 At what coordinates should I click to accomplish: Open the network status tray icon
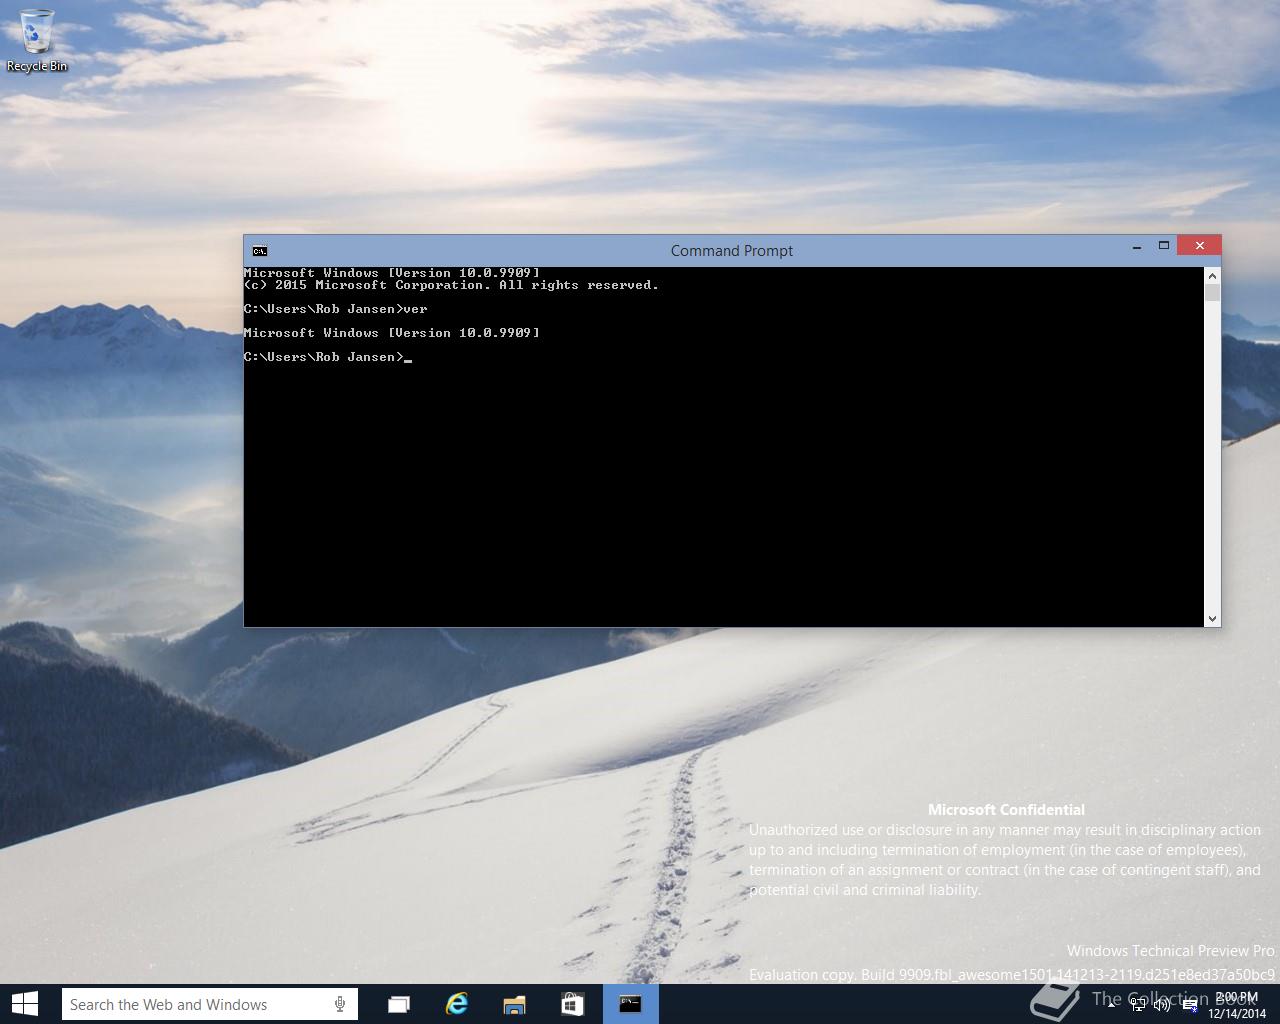pyautogui.click(x=1138, y=1006)
